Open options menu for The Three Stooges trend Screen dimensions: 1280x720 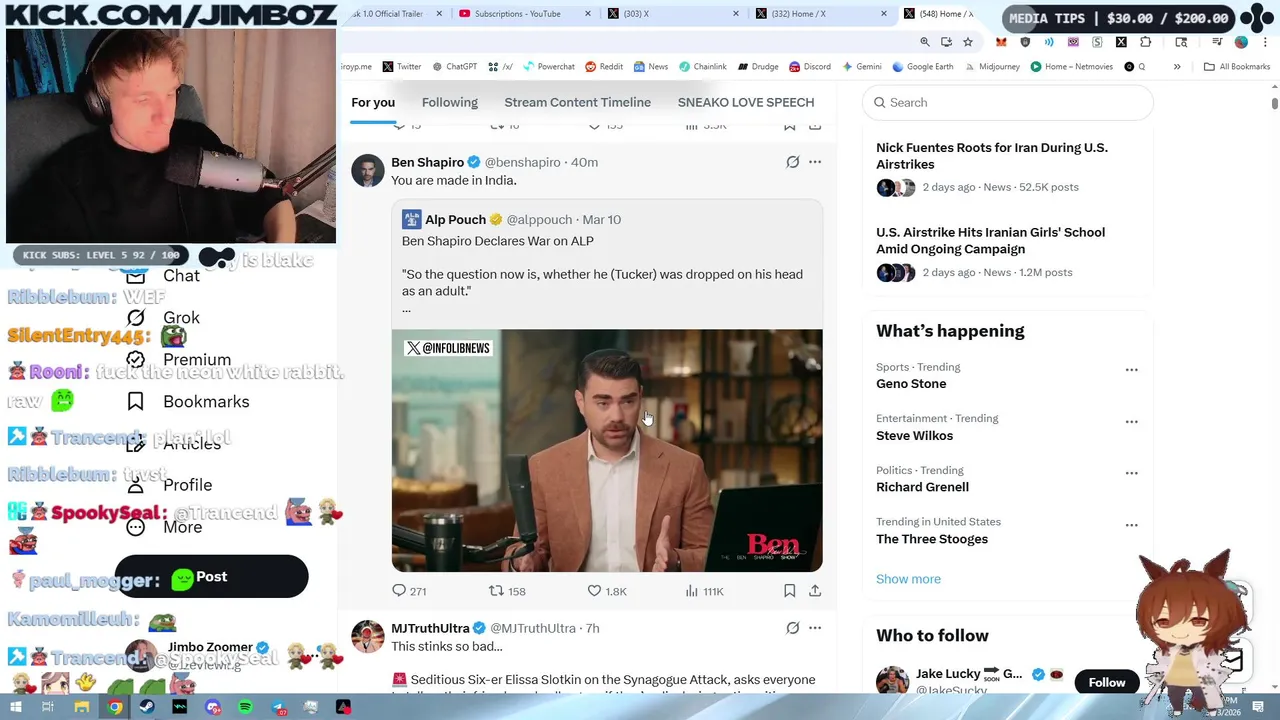pyautogui.click(x=1131, y=525)
